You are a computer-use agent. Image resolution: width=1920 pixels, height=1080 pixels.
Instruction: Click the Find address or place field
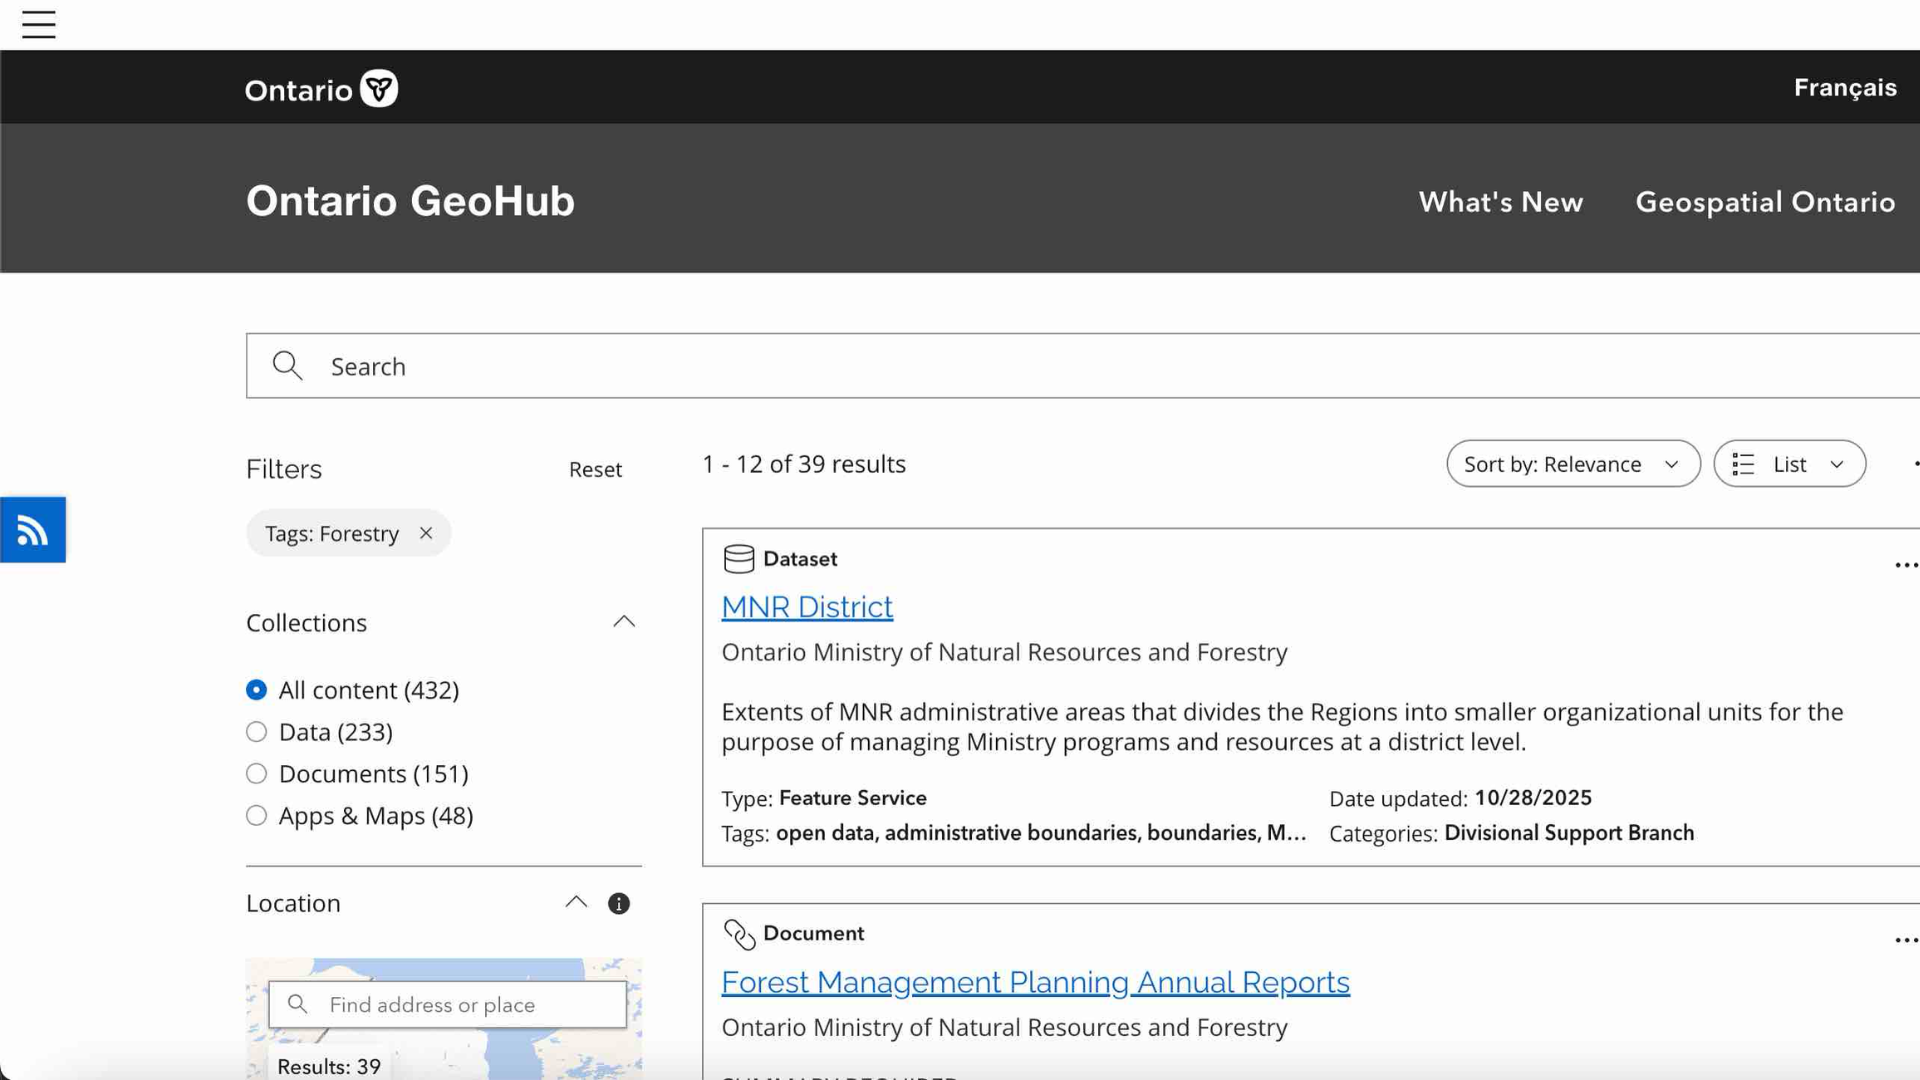pyautogui.click(x=447, y=1004)
